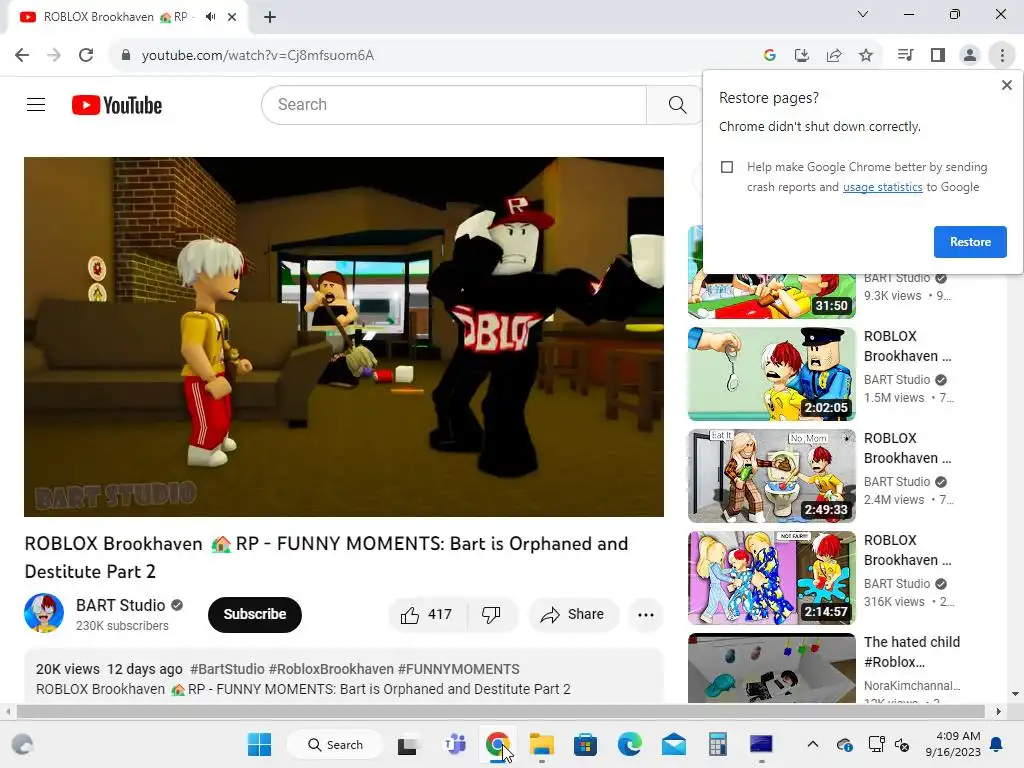Viewport: 1024px width, 768px height.
Task: Click the magnifier search button on YouTube
Action: [x=677, y=104]
